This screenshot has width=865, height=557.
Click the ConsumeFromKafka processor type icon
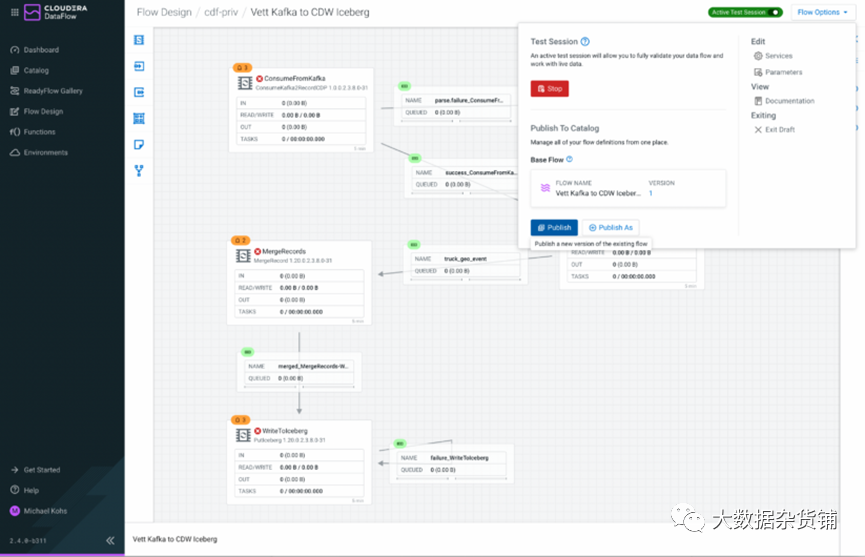point(245,83)
